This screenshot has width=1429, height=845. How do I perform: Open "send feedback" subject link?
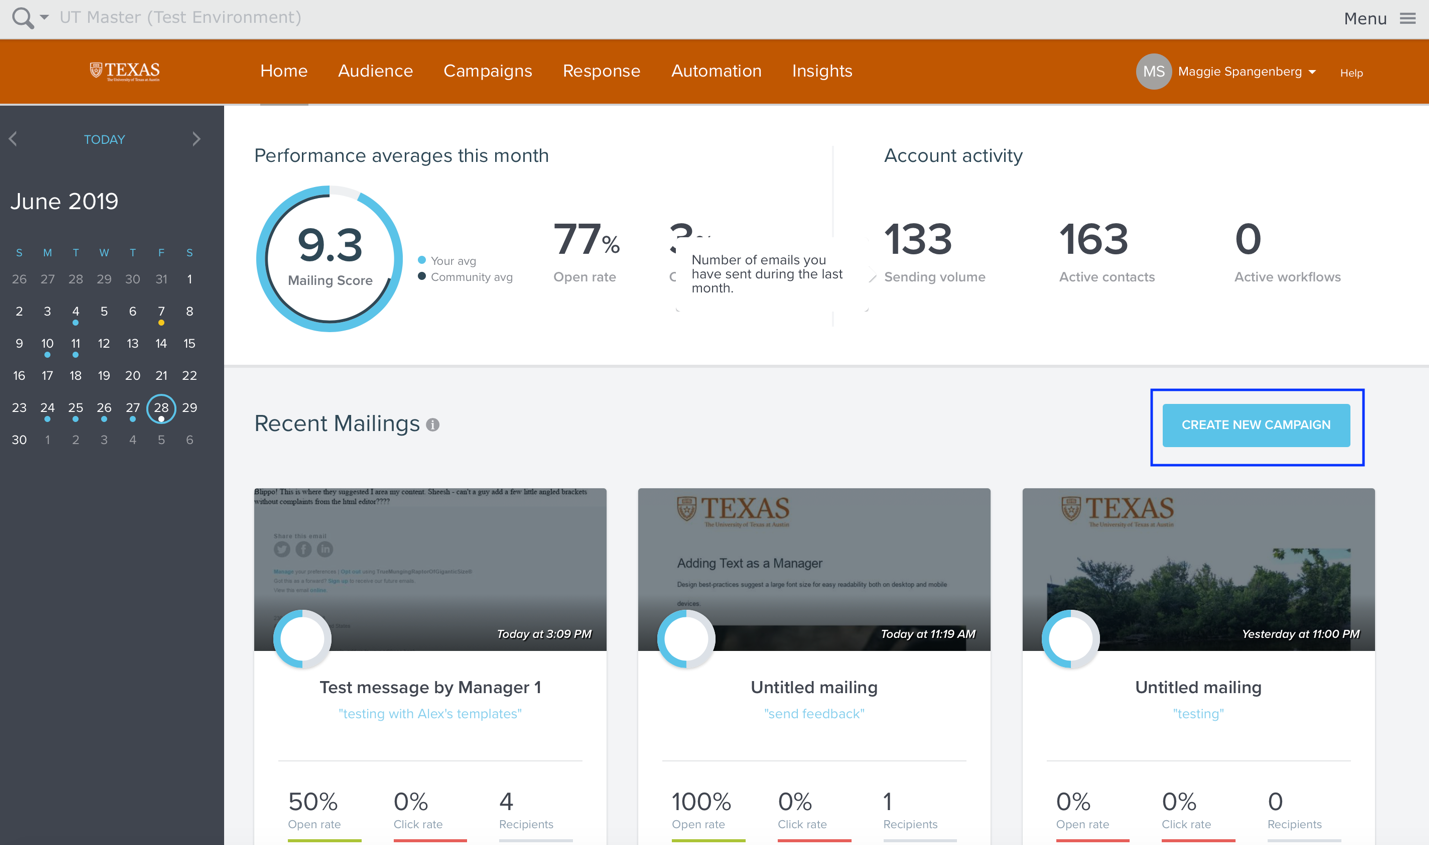(x=814, y=714)
